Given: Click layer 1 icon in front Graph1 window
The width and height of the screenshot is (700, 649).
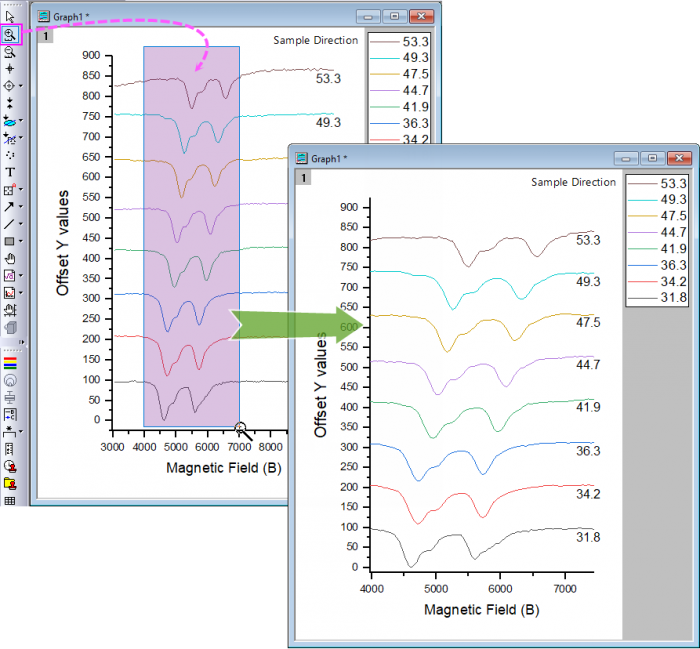Looking at the screenshot, I should pyautogui.click(x=303, y=178).
